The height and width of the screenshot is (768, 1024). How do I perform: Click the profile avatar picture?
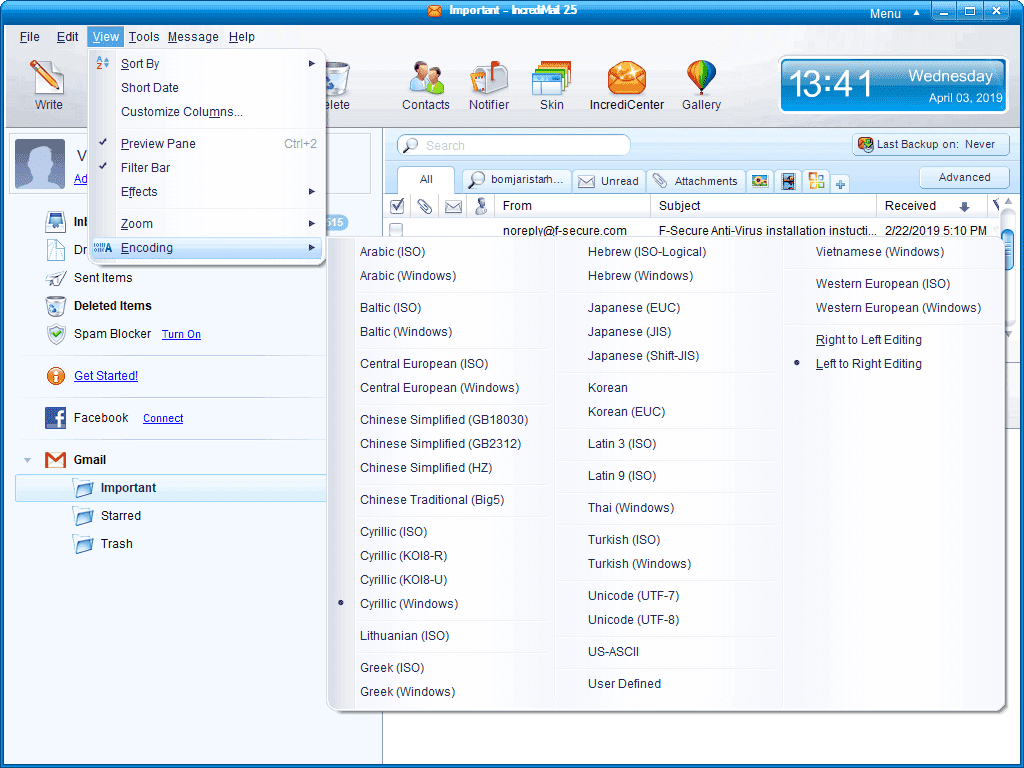[x=40, y=164]
